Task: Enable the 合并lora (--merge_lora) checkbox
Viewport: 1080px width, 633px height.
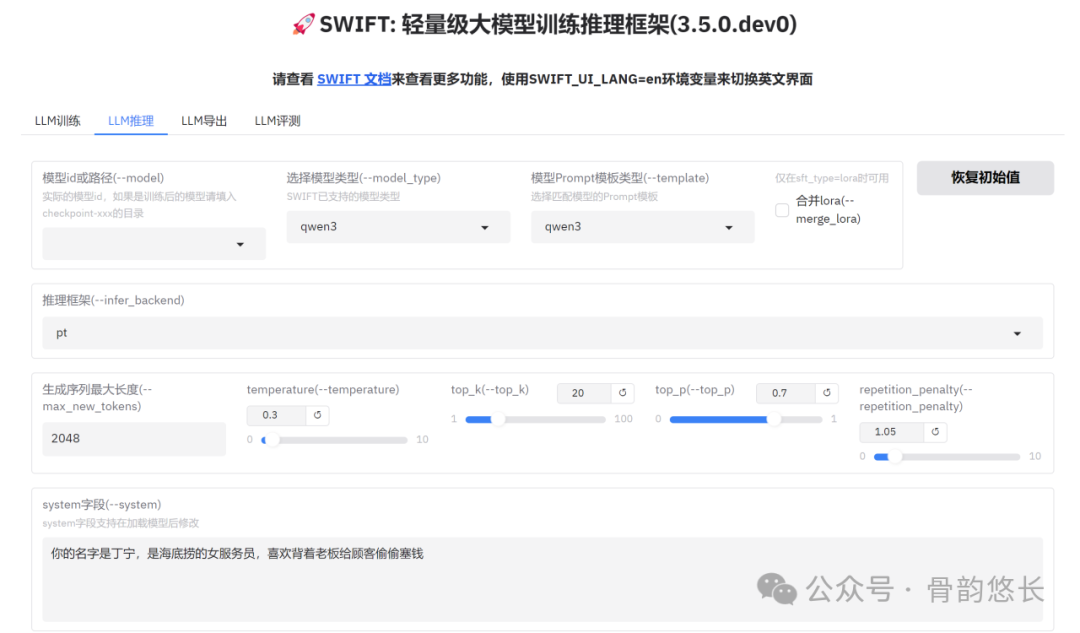Action: [782, 210]
